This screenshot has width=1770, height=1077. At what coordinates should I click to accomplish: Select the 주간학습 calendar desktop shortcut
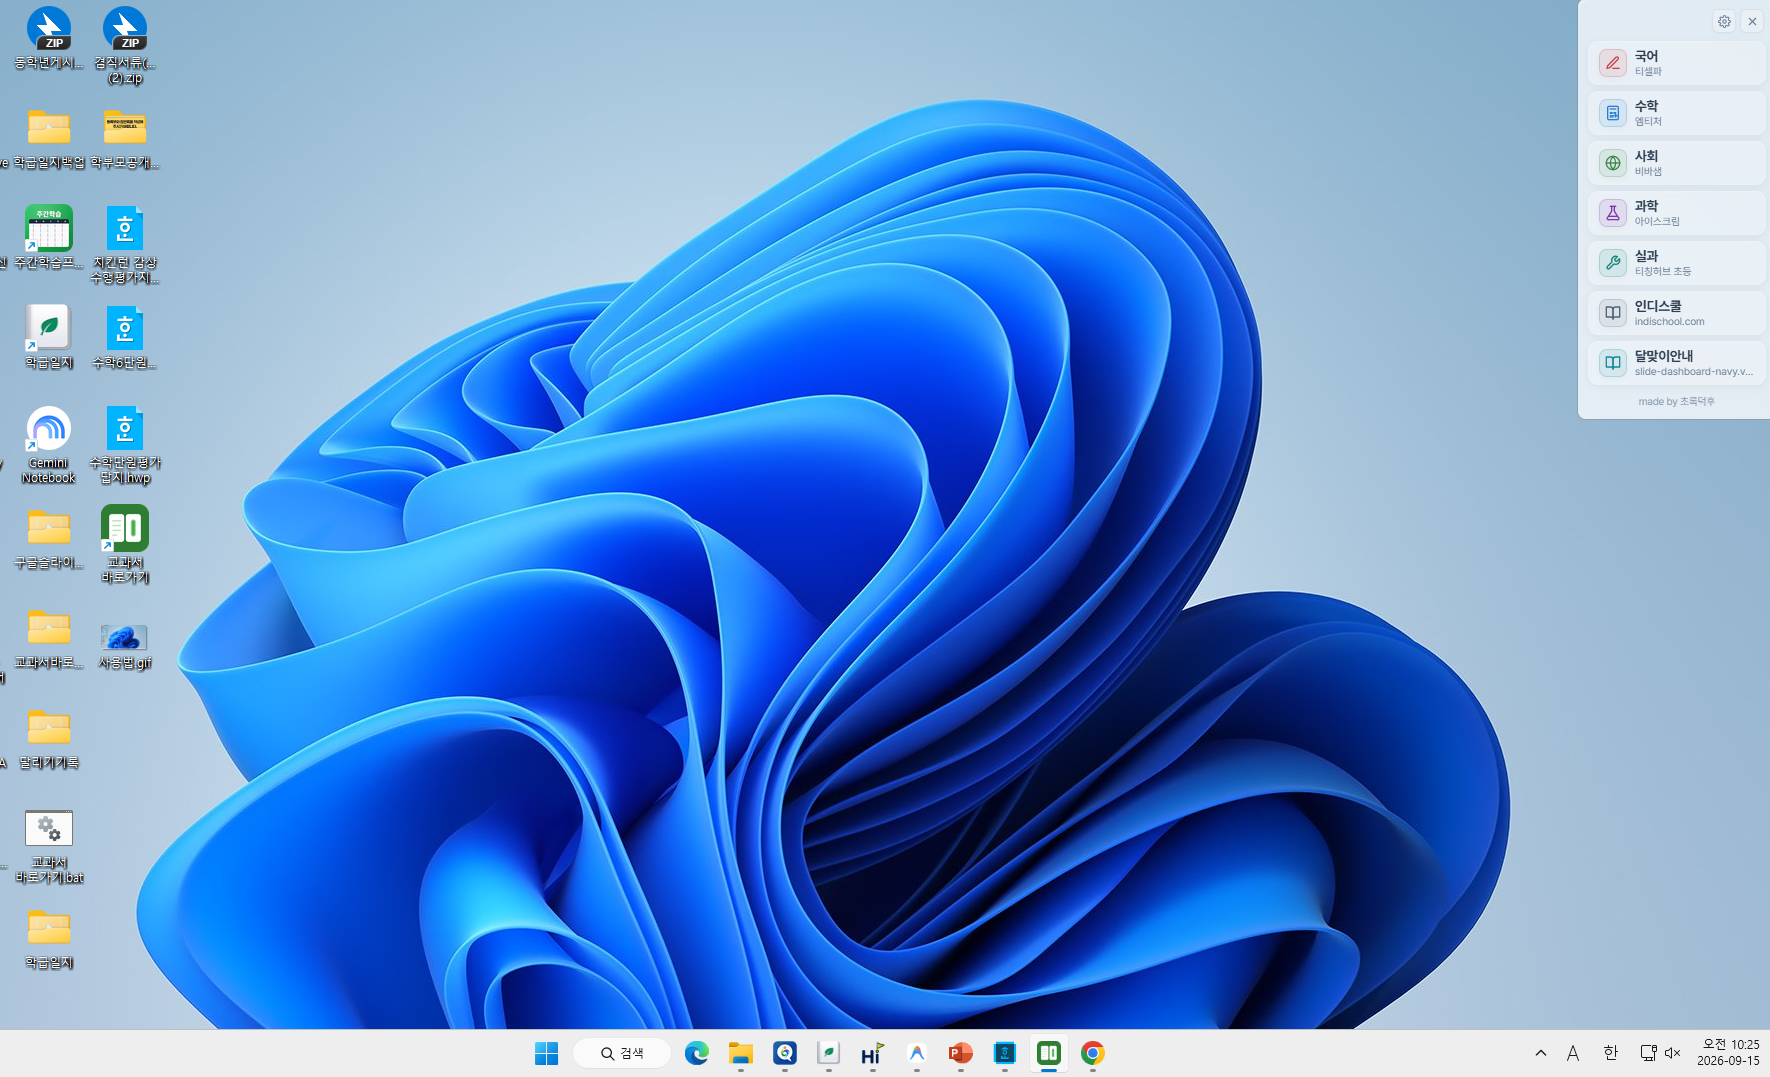click(x=49, y=238)
